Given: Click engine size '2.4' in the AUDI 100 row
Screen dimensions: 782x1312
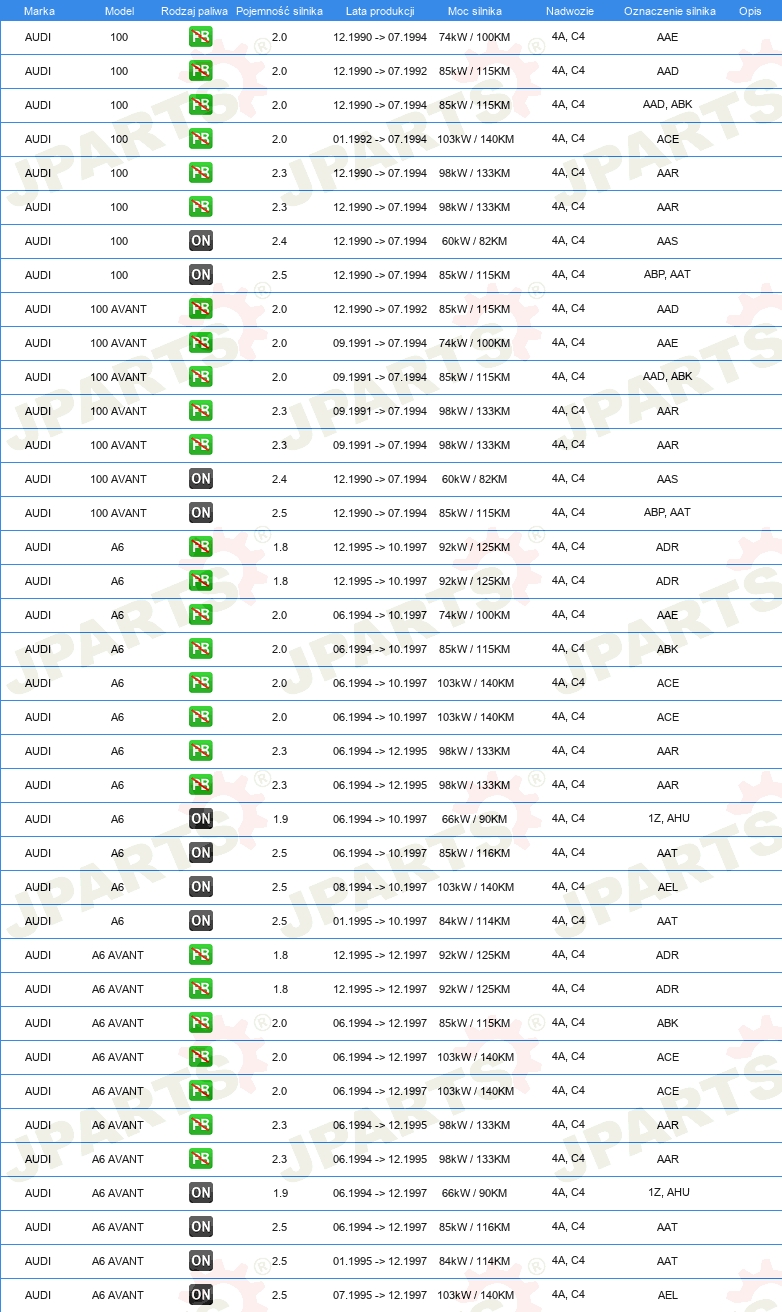Looking at the screenshot, I should point(279,241).
